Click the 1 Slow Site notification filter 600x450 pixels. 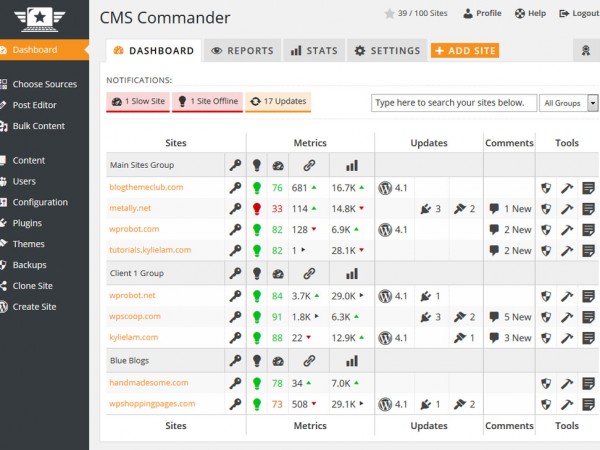click(138, 102)
